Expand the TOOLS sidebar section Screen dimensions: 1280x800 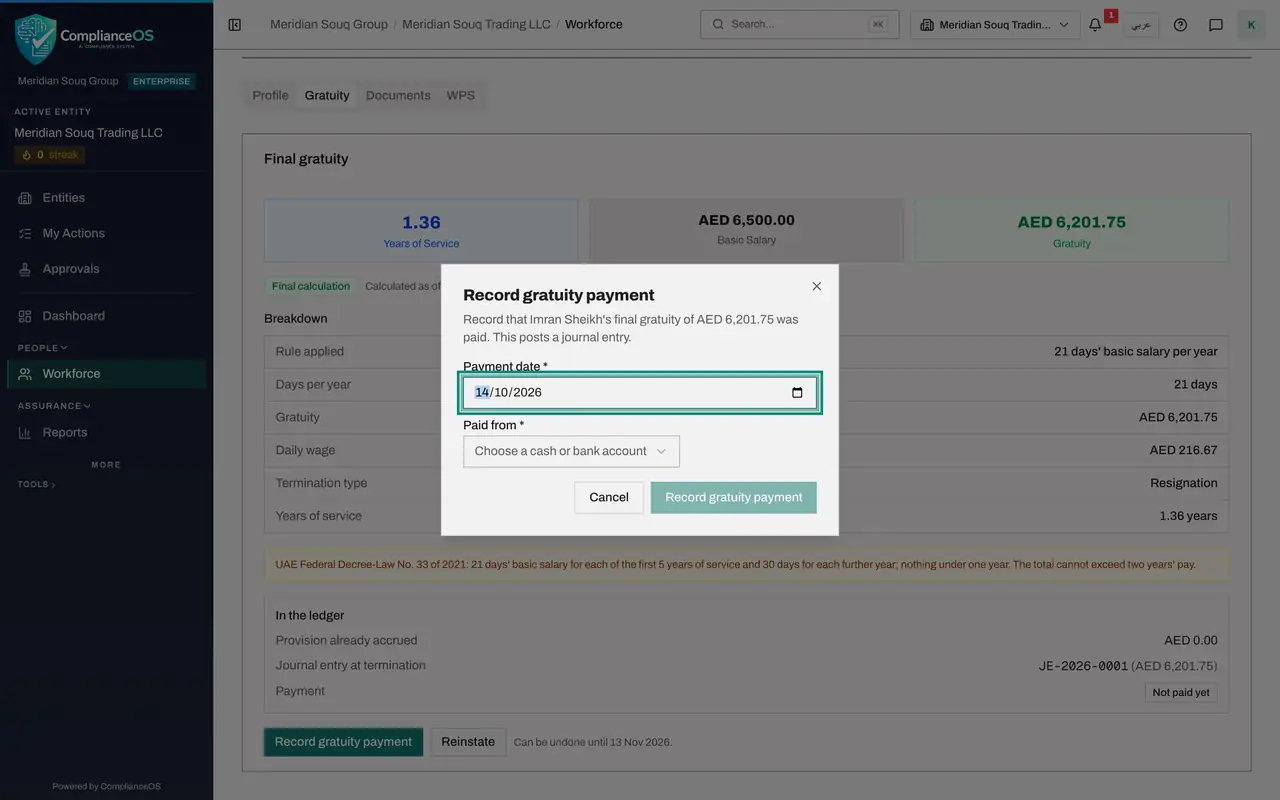pos(37,484)
